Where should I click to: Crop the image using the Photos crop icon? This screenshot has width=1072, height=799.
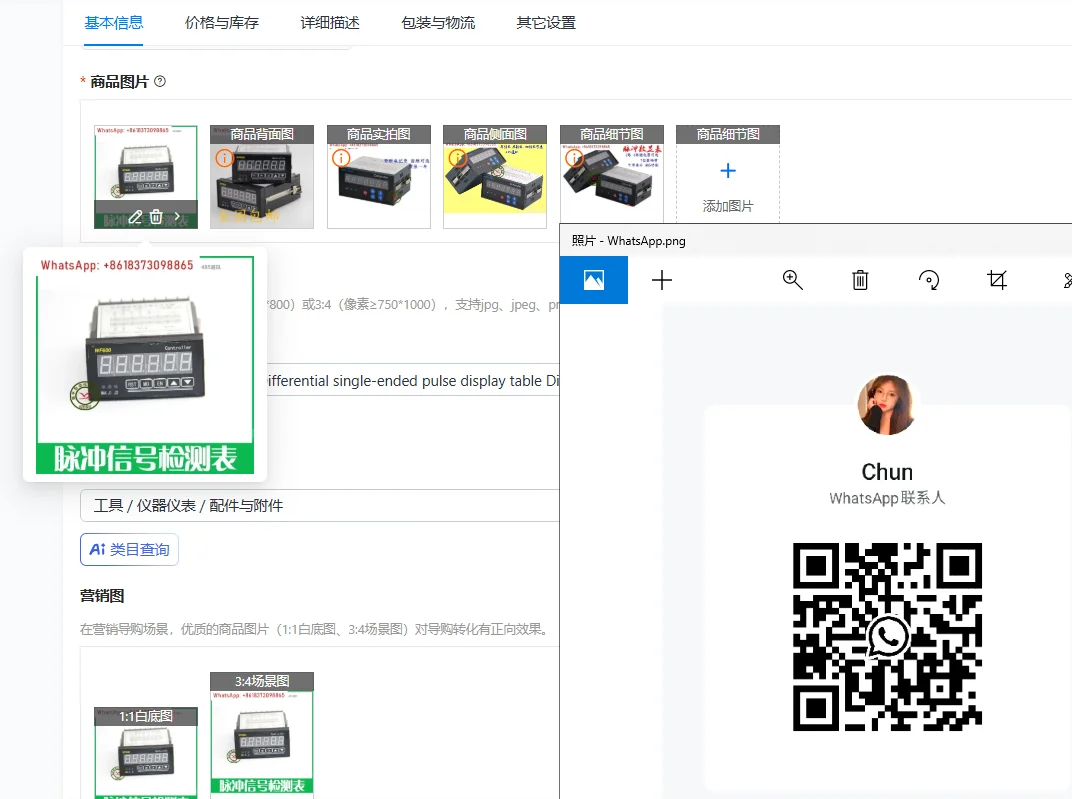[997, 280]
